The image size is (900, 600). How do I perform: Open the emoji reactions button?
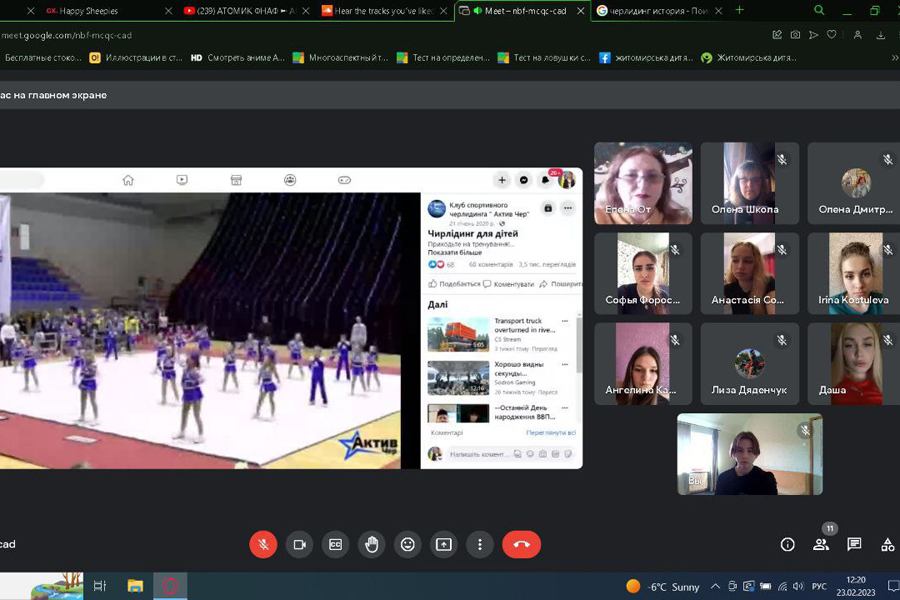click(407, 544)
